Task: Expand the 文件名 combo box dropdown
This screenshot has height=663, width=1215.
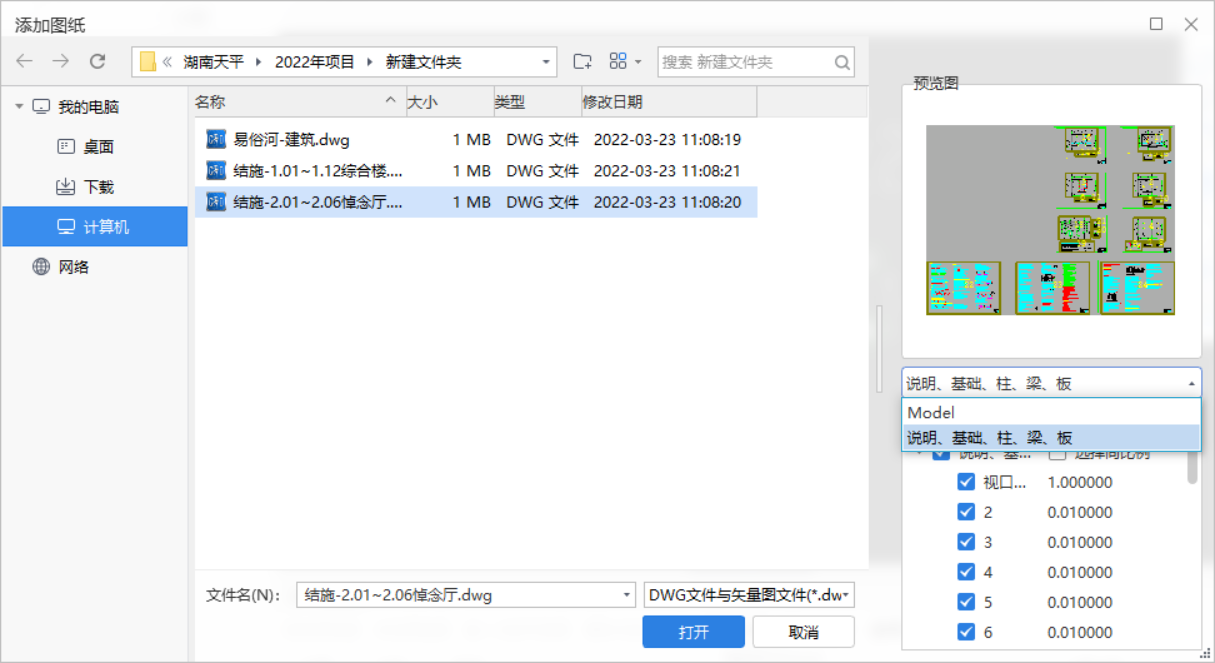Action: [627, 595]
